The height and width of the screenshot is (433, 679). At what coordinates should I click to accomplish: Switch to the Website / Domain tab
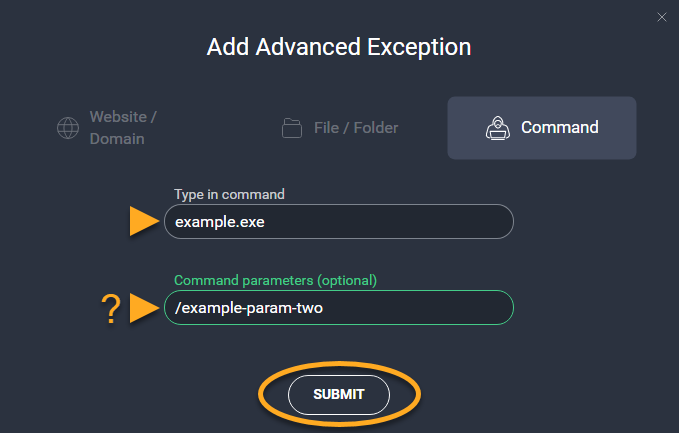coord(123,128)
